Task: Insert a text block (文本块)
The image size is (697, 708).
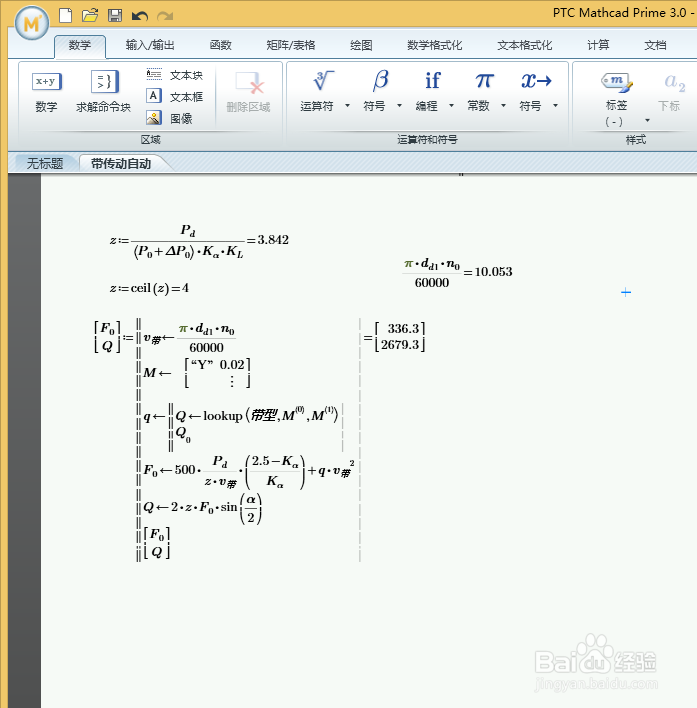Action: coord(174,75)
